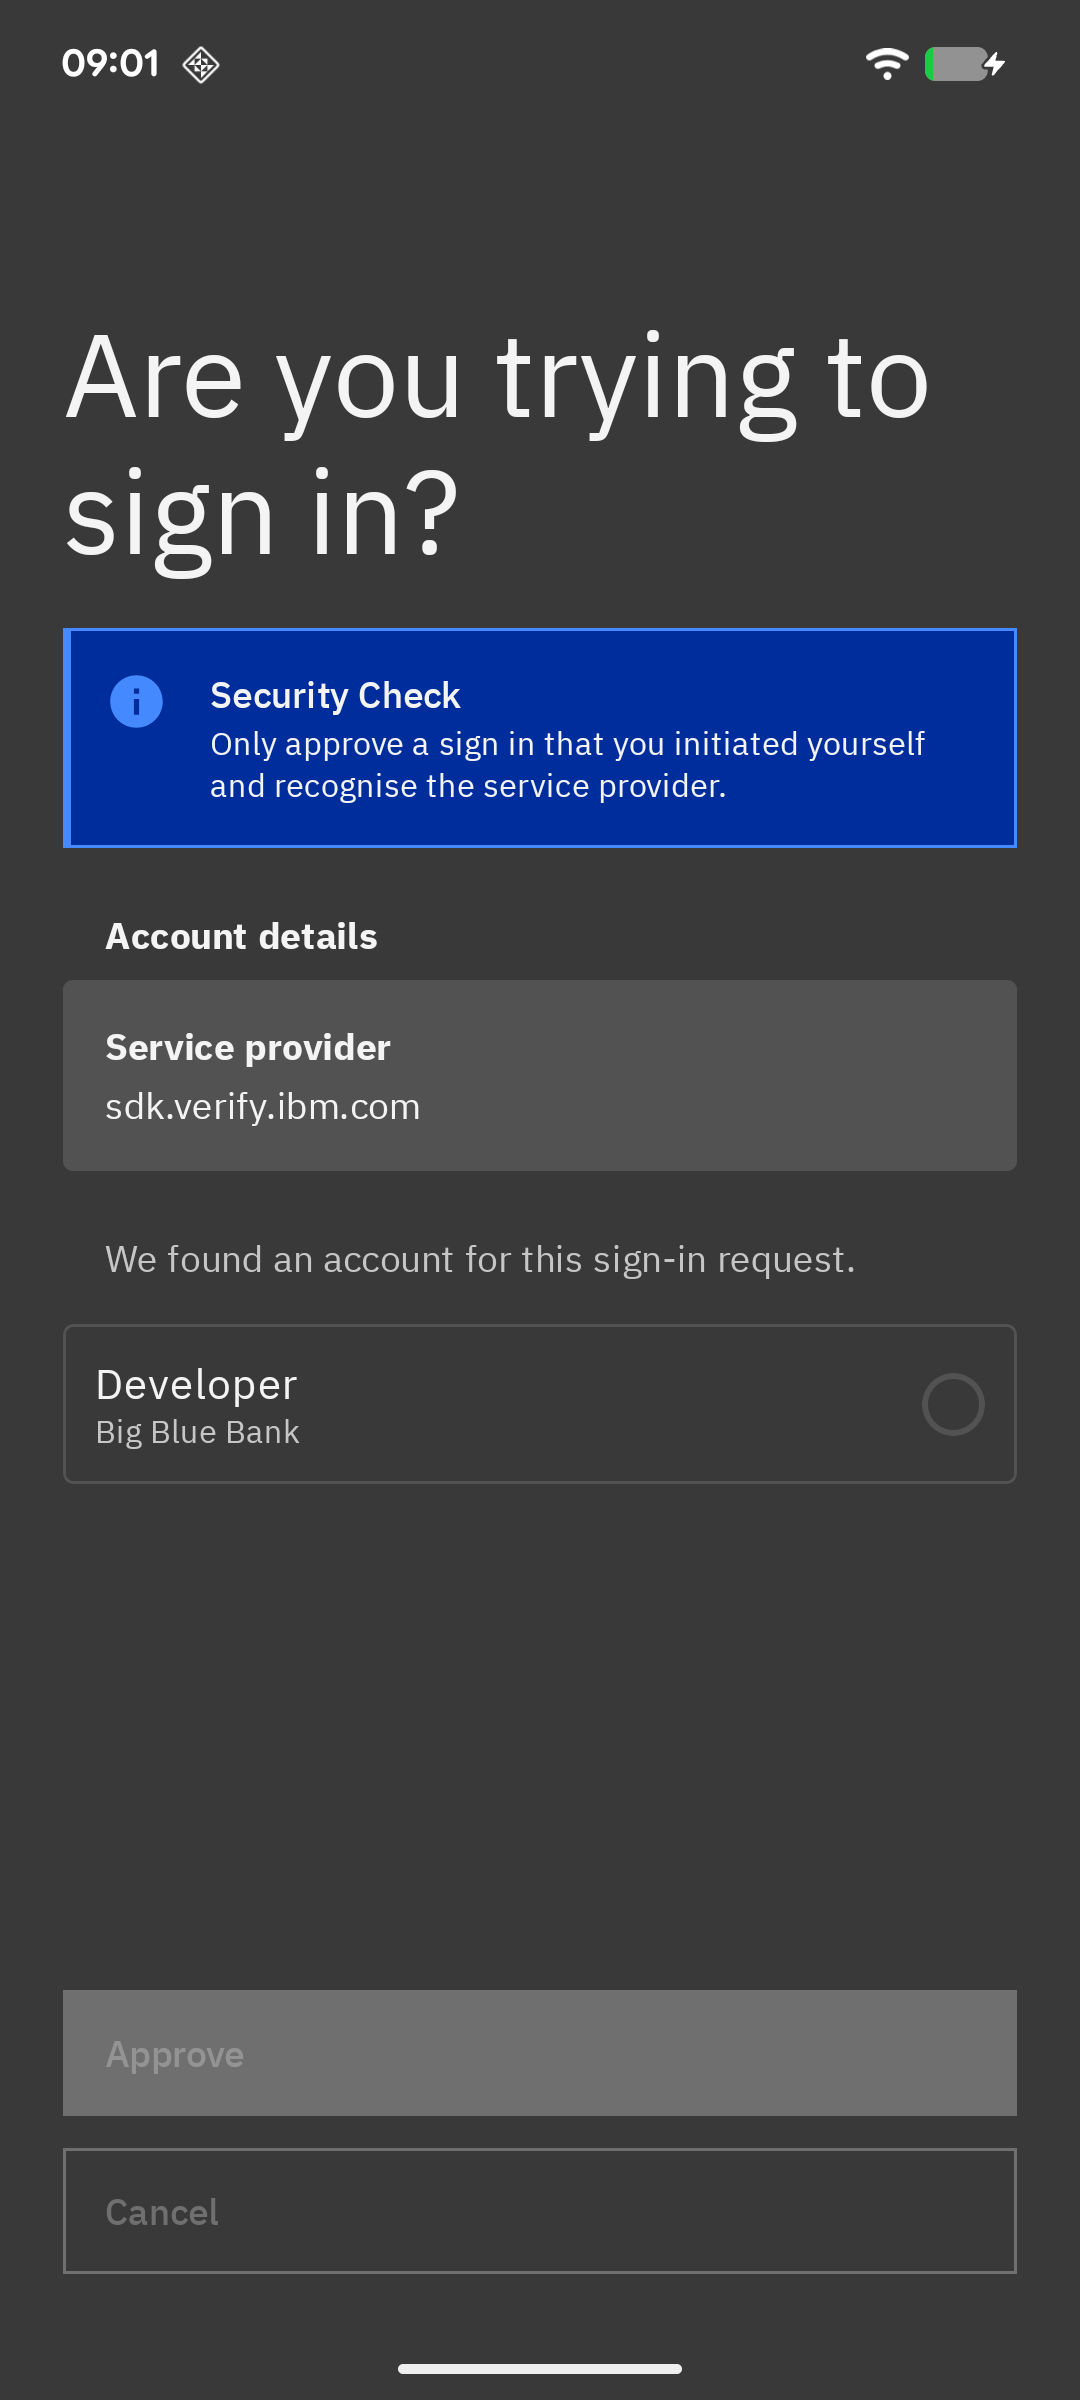Tap the Security Check notification banner message
The height and width of the screenshot is (2400, 1080).
click(567, 765)
